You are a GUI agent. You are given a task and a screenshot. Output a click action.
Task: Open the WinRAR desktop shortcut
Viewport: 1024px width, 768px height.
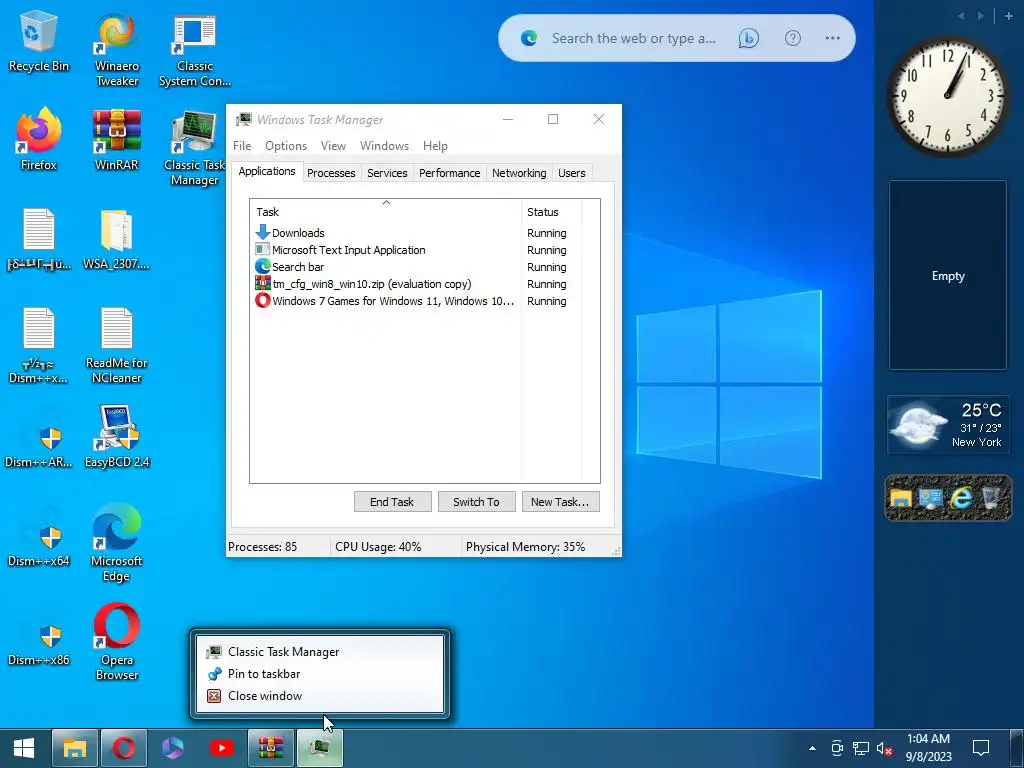point(117,140)
